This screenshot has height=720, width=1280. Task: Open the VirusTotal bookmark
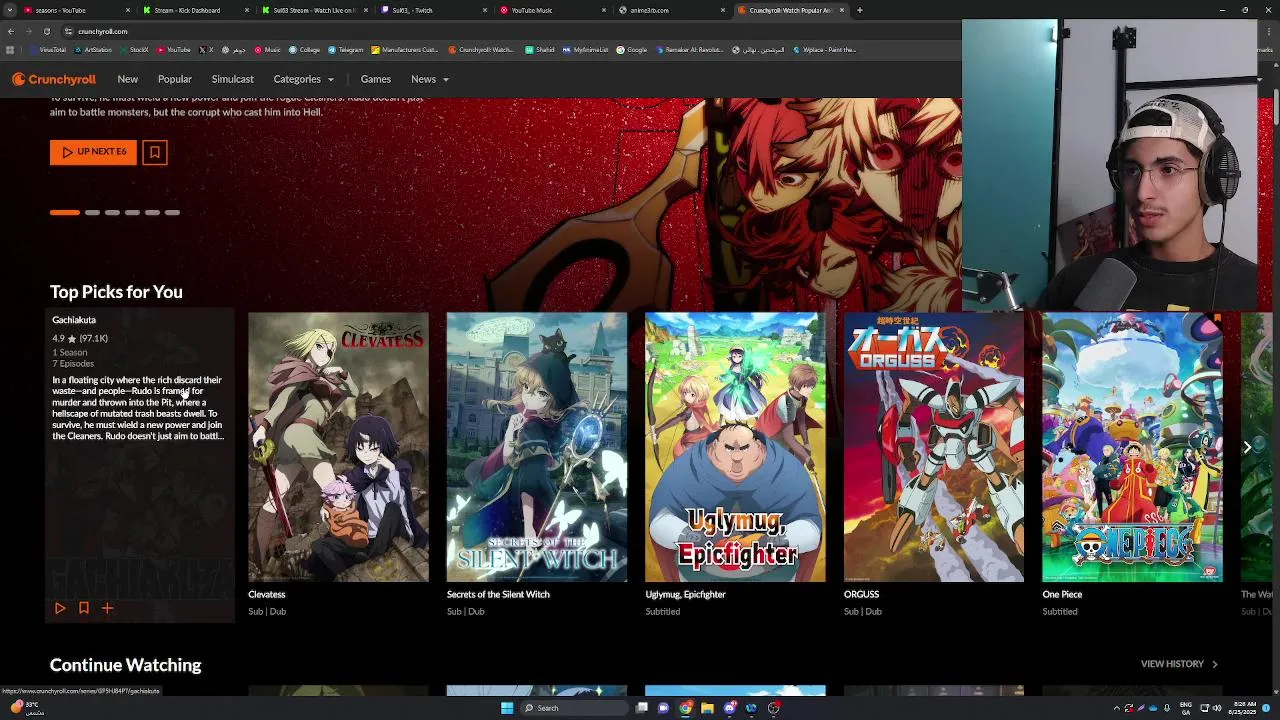pyautogui.click(x=48, y=49)
